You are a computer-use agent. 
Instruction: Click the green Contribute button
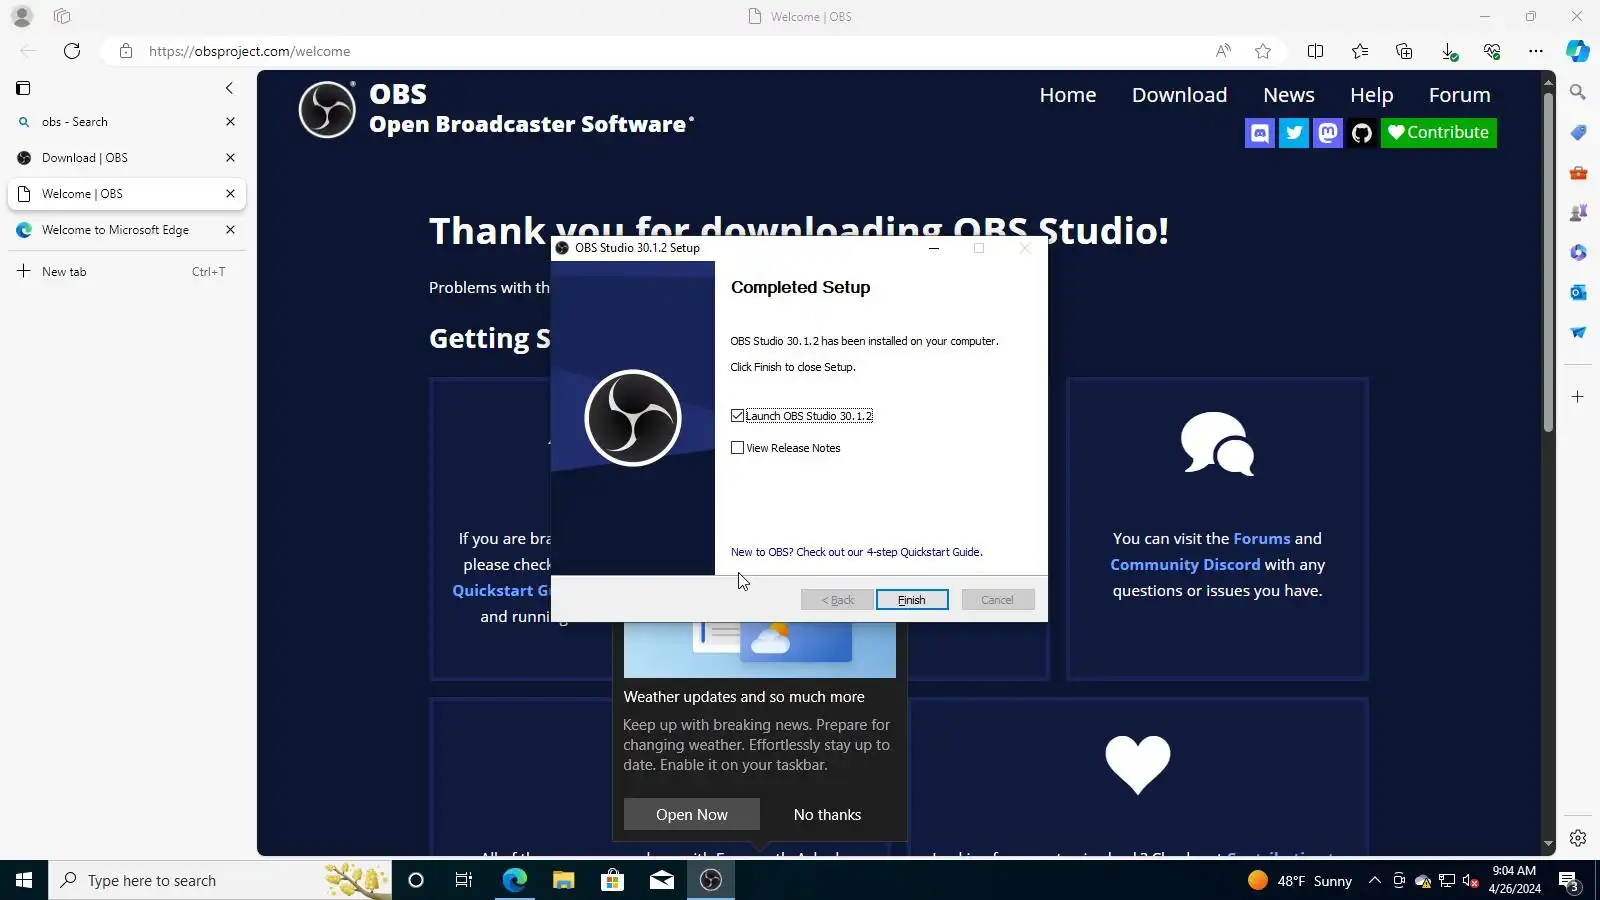pos(1439,133)
